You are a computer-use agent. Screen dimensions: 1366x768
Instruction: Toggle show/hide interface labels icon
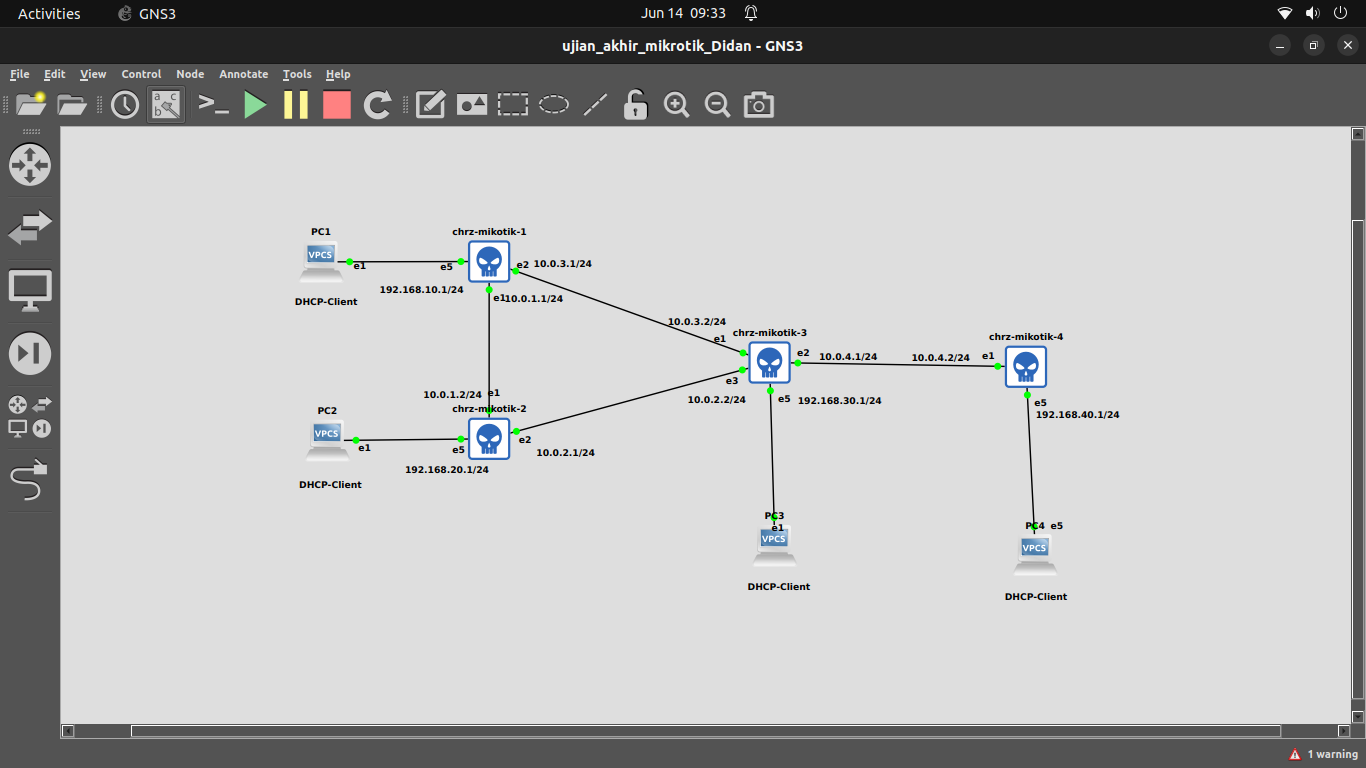166,104
